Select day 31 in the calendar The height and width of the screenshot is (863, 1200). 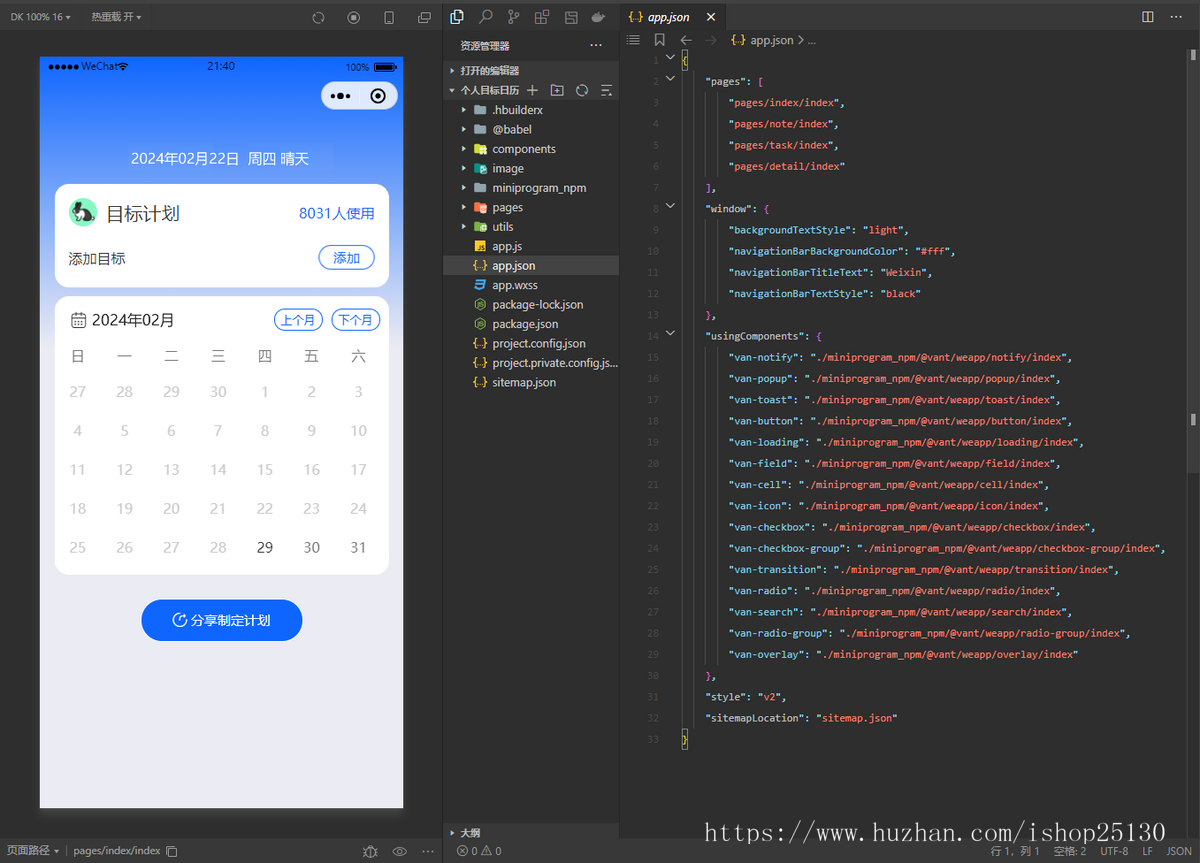(358, 547)
